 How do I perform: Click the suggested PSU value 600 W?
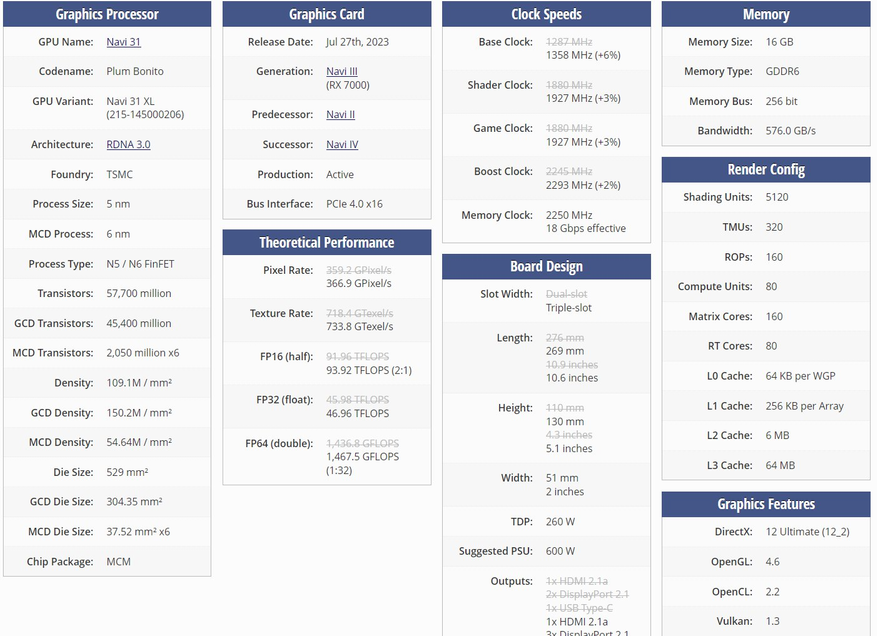coord(560,552)
